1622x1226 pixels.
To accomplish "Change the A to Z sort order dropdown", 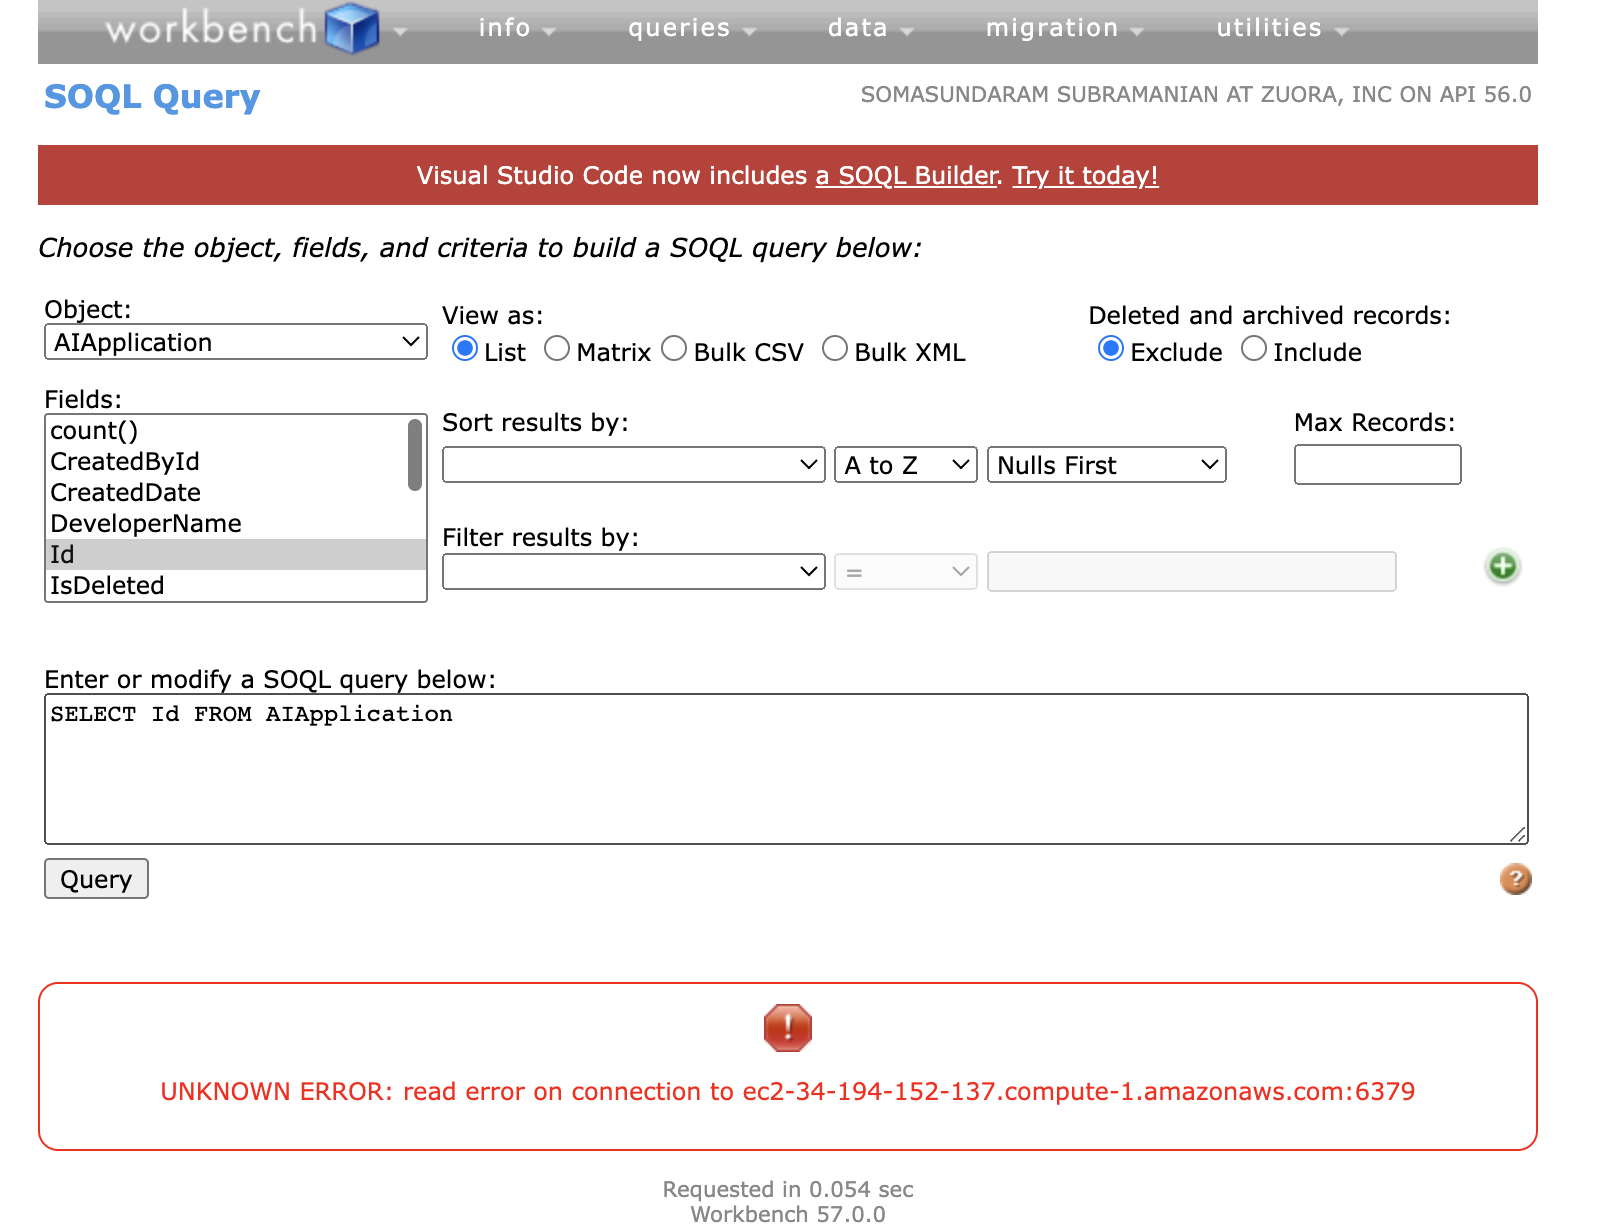I will 905,464.
